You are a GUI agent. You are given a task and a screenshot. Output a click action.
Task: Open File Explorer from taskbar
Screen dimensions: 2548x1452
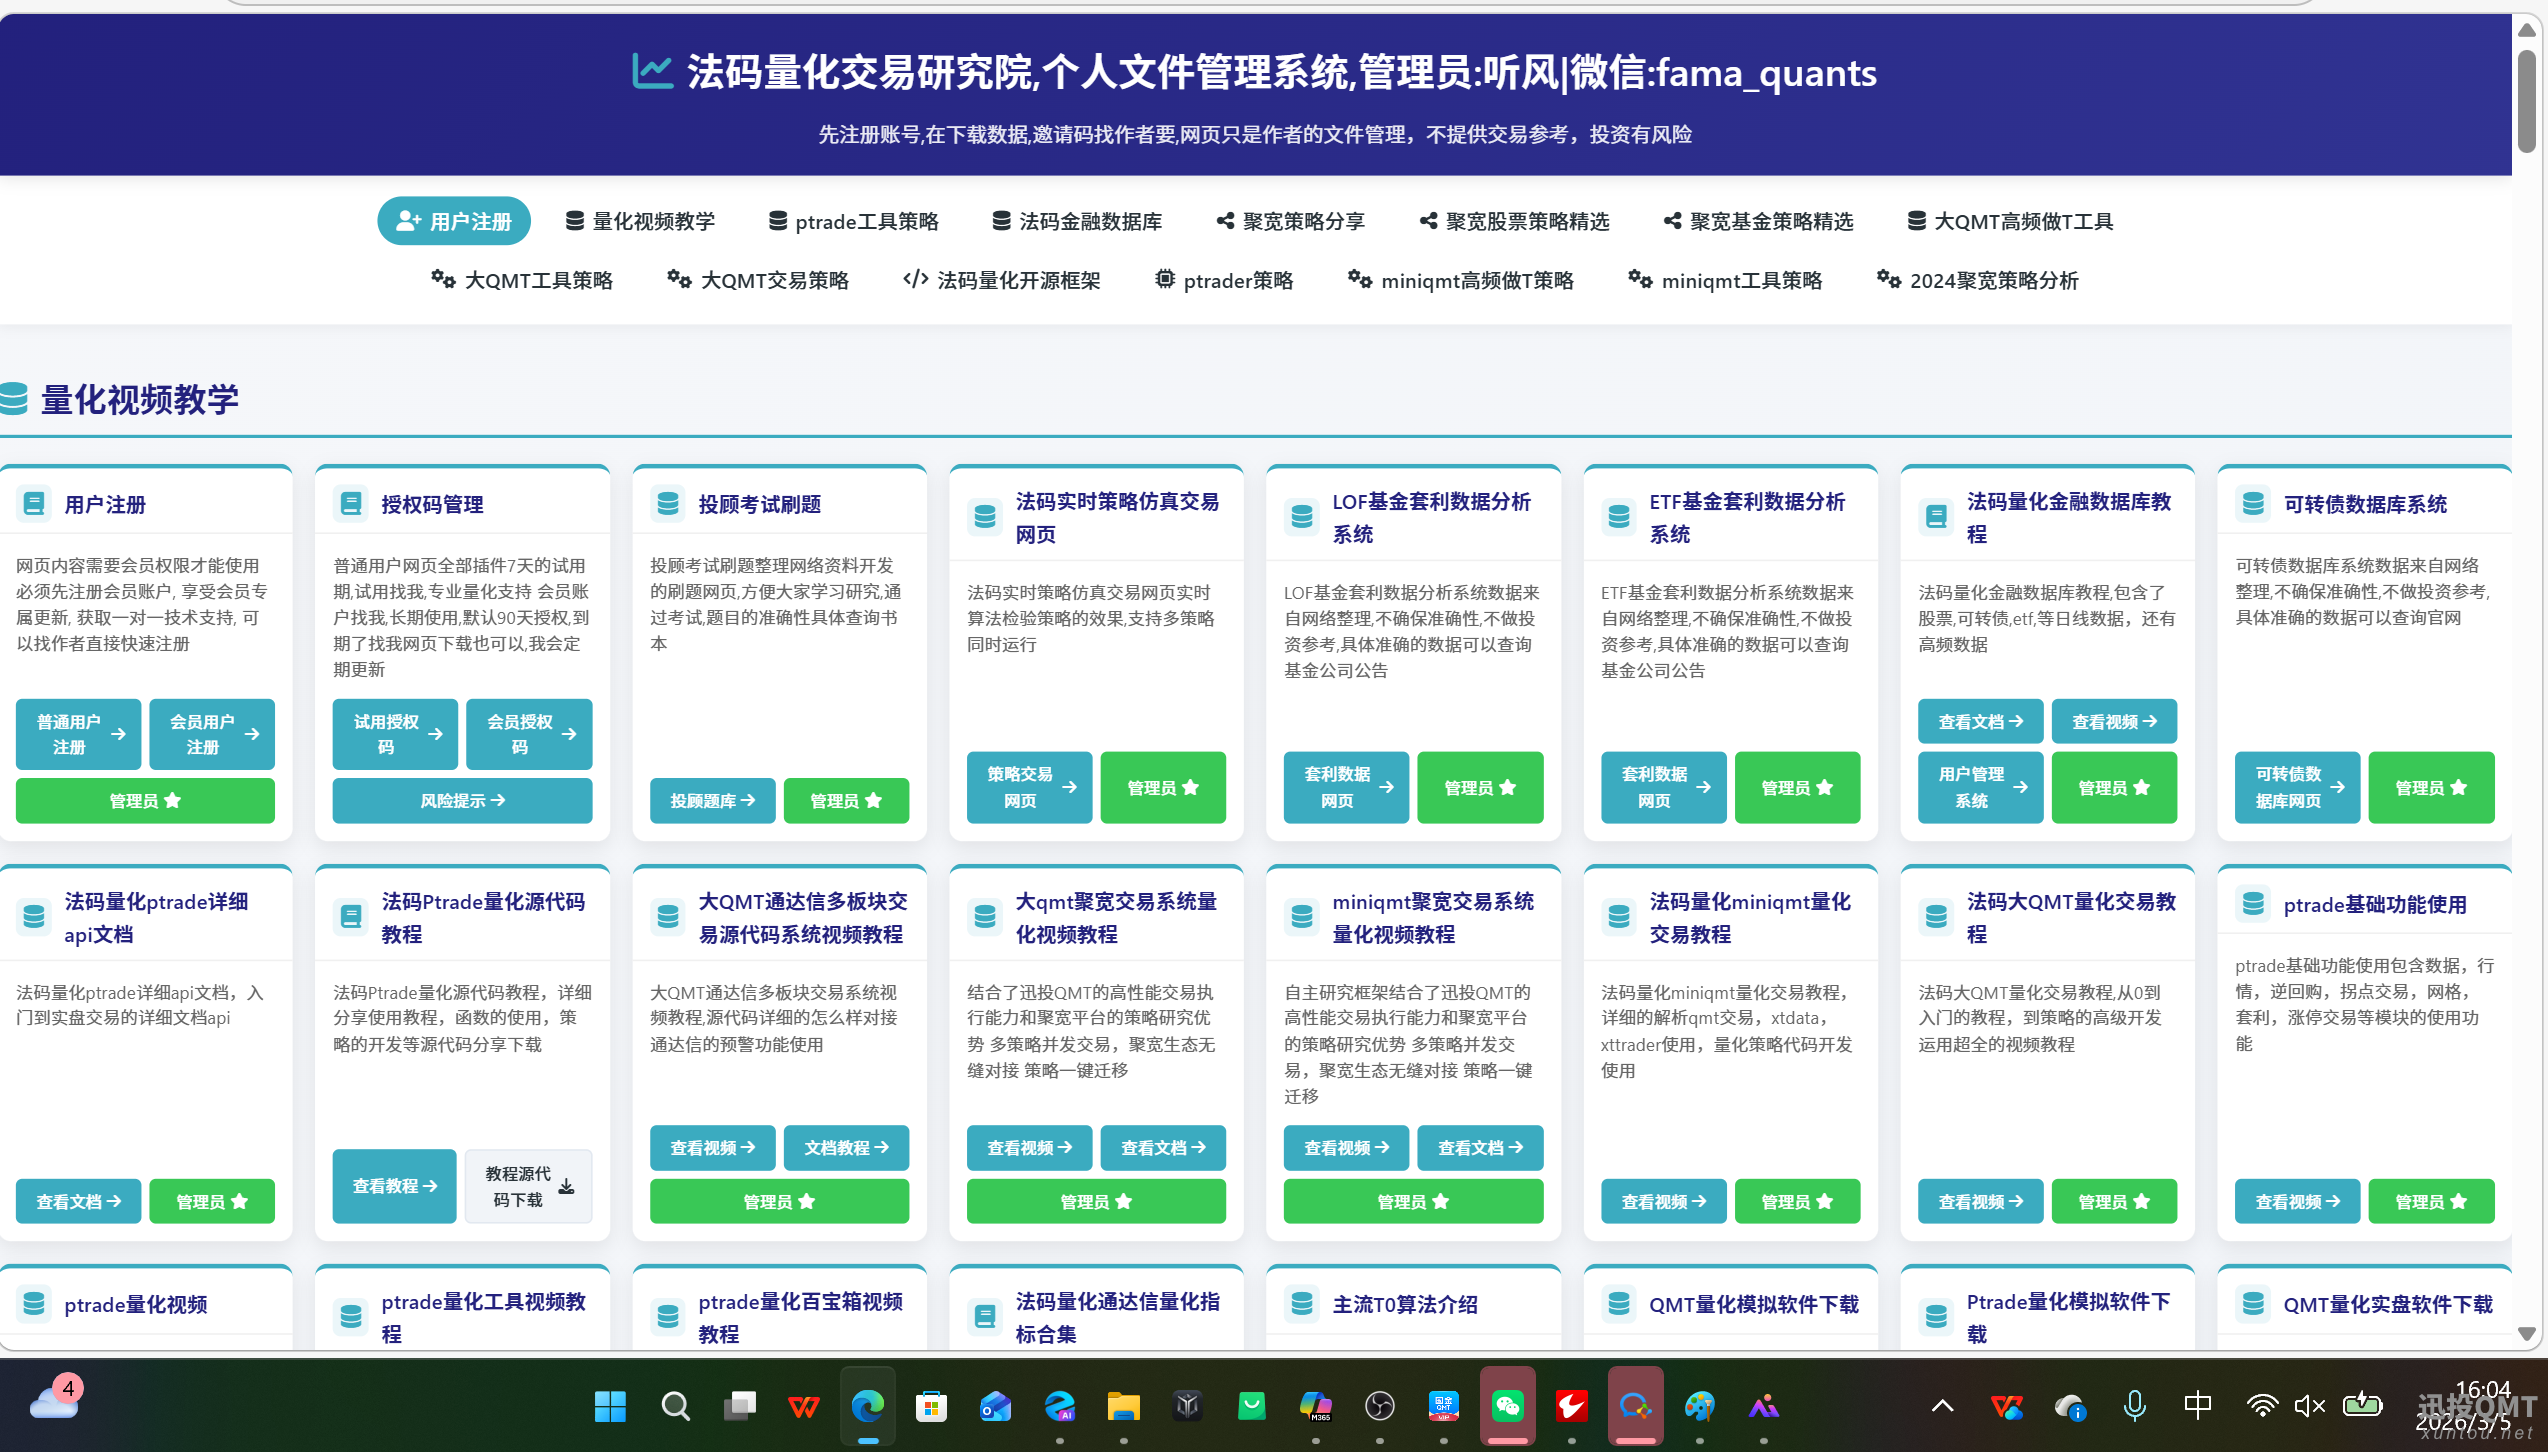(x=1123, y=1406)
